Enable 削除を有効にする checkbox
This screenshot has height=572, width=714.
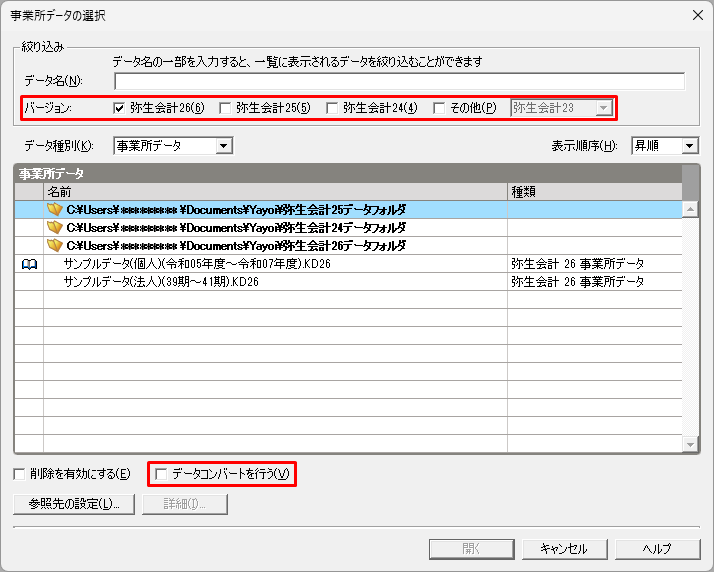[x=19, y=473]
